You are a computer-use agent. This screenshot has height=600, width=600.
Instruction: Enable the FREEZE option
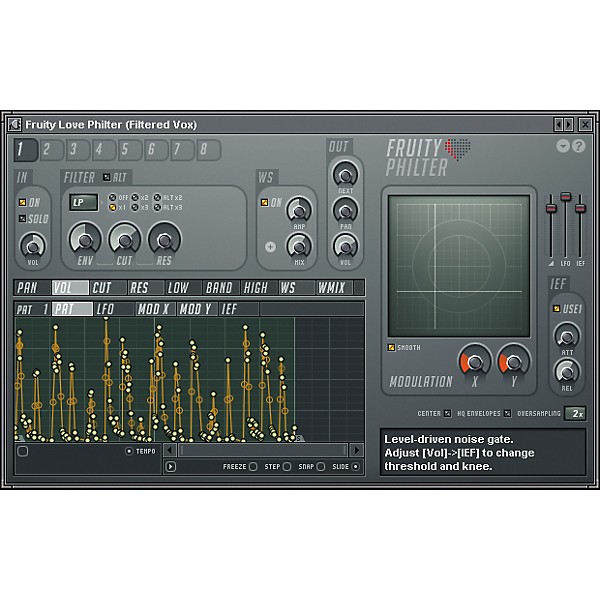click(253, 466)
